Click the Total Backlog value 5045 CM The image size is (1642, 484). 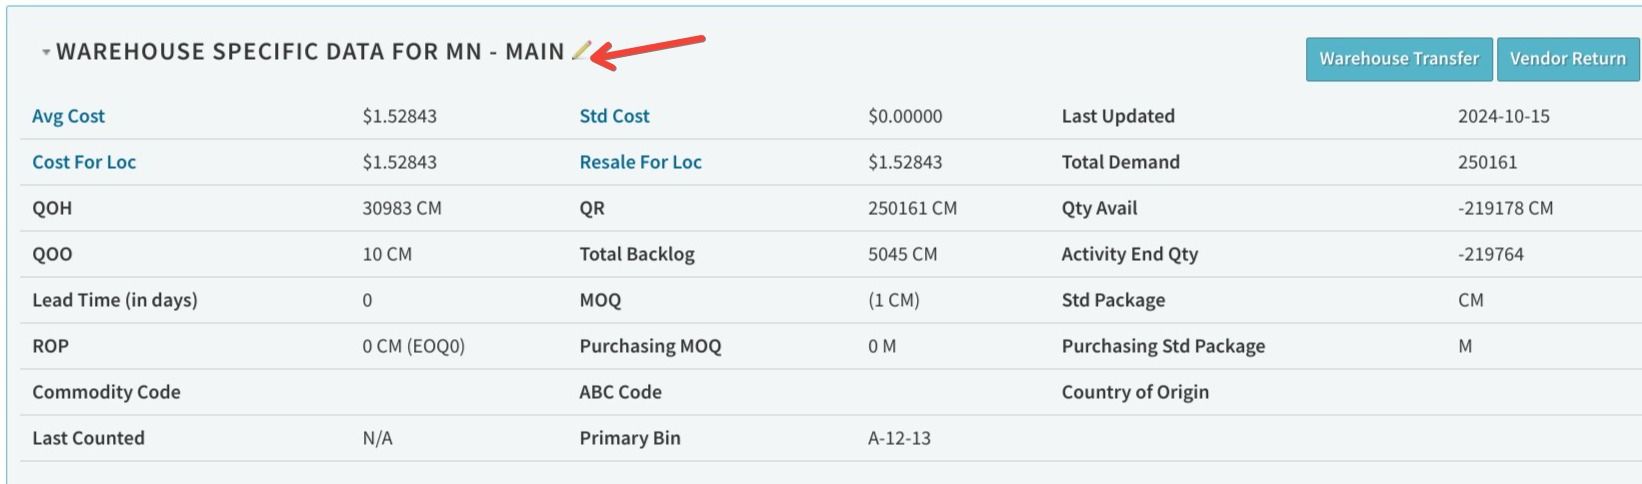coord(902,254)
